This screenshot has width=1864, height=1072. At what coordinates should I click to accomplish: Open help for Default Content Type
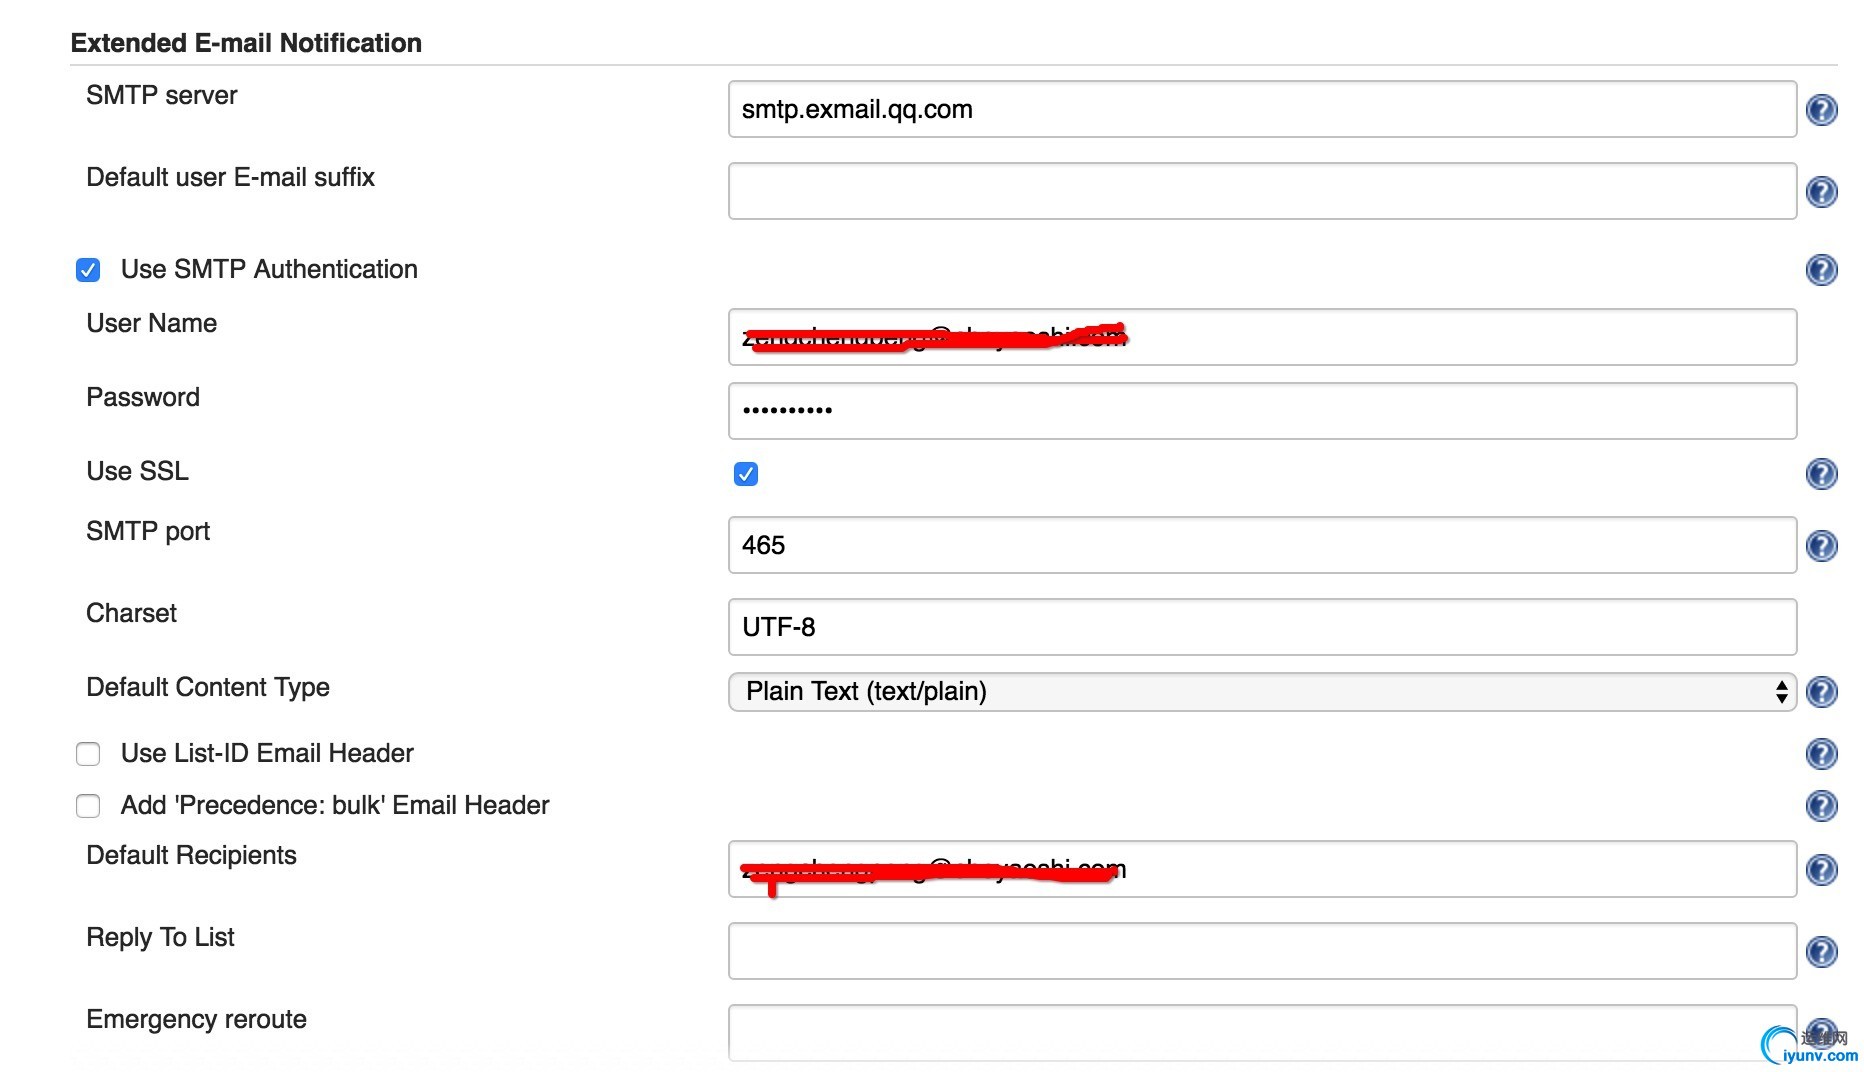pyautogui.click(x=1821, y=691)
